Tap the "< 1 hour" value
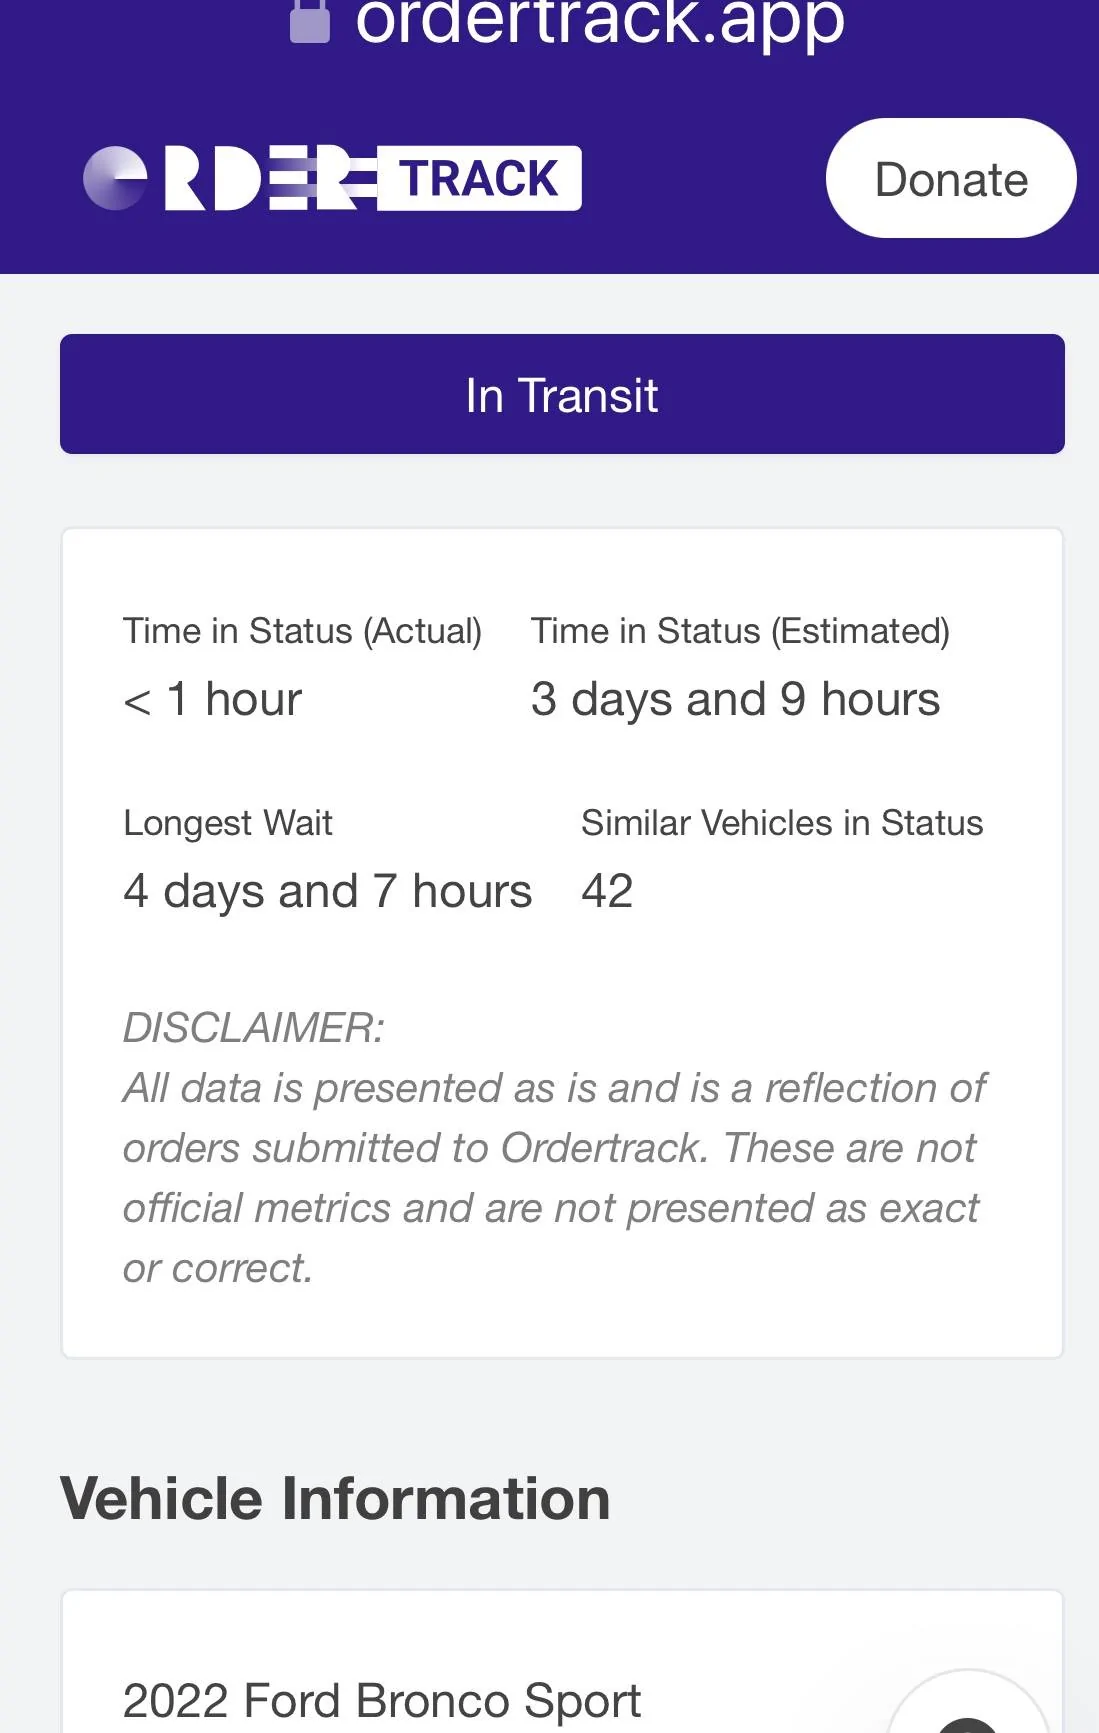 pyautogui.click(x=212, y=699)
